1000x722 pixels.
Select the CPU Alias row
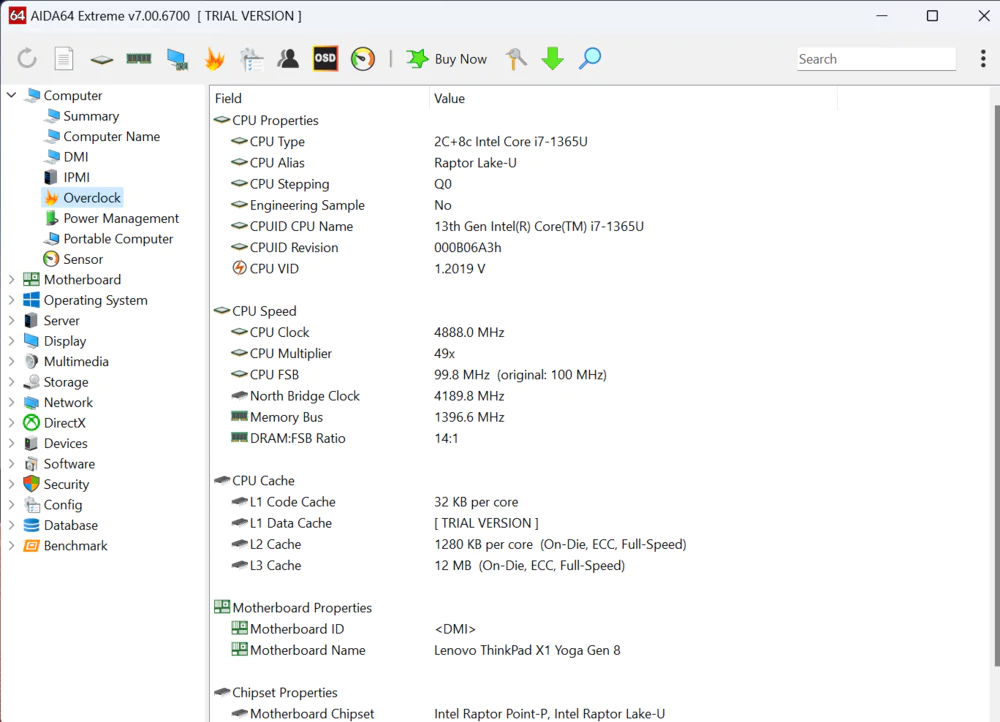[x=523, y=163]
